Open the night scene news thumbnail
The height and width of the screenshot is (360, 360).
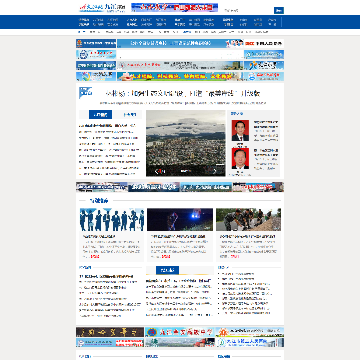pos(180,220)
